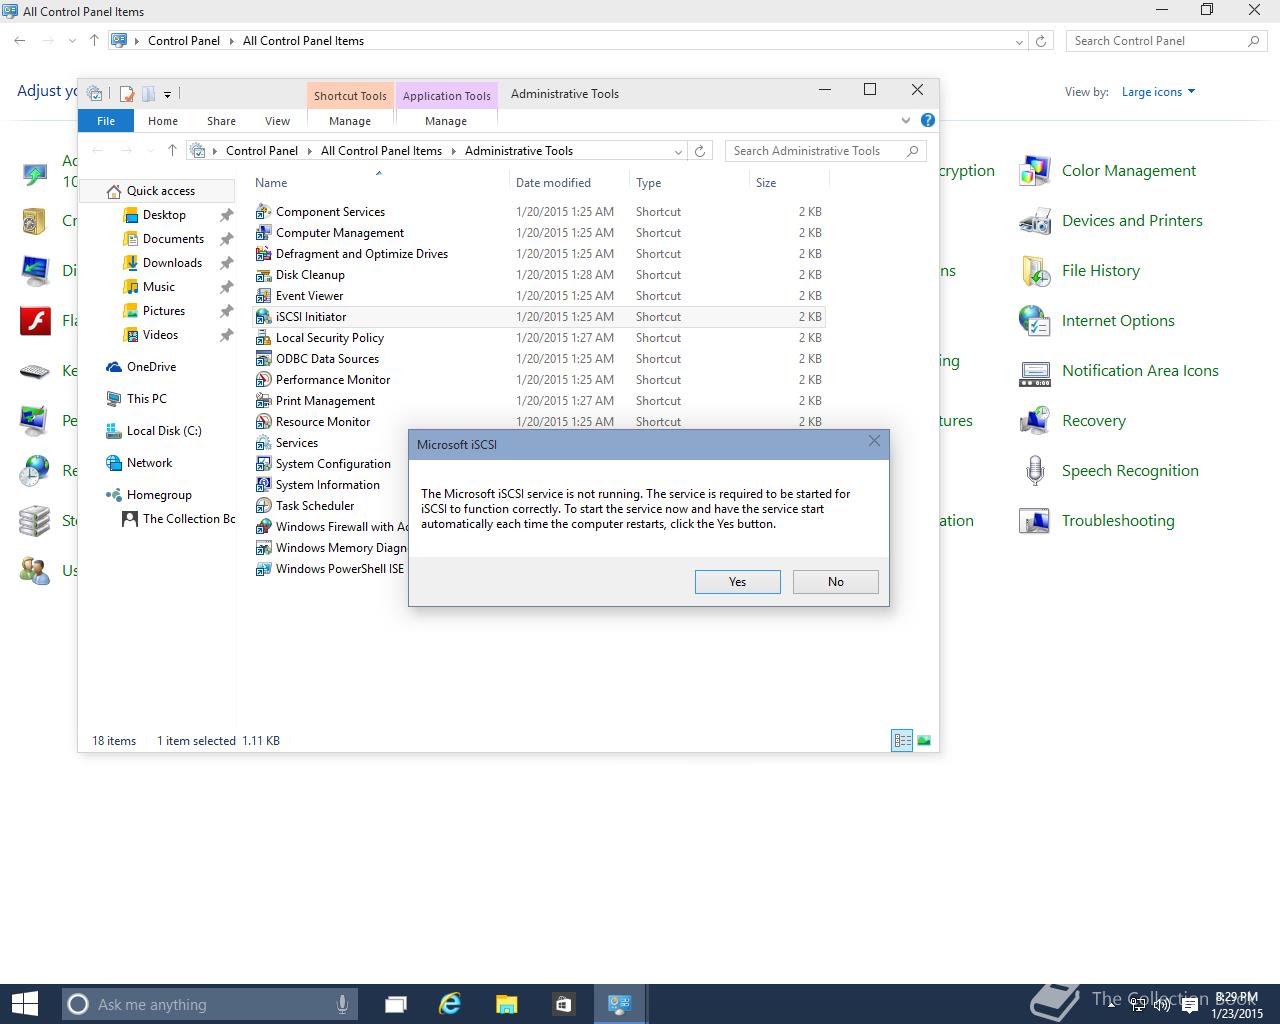This screenshot has height=1024, width=1280.
Task: Select Network in navigation pane
Action: pyautogui.click(x=149, y=463)
